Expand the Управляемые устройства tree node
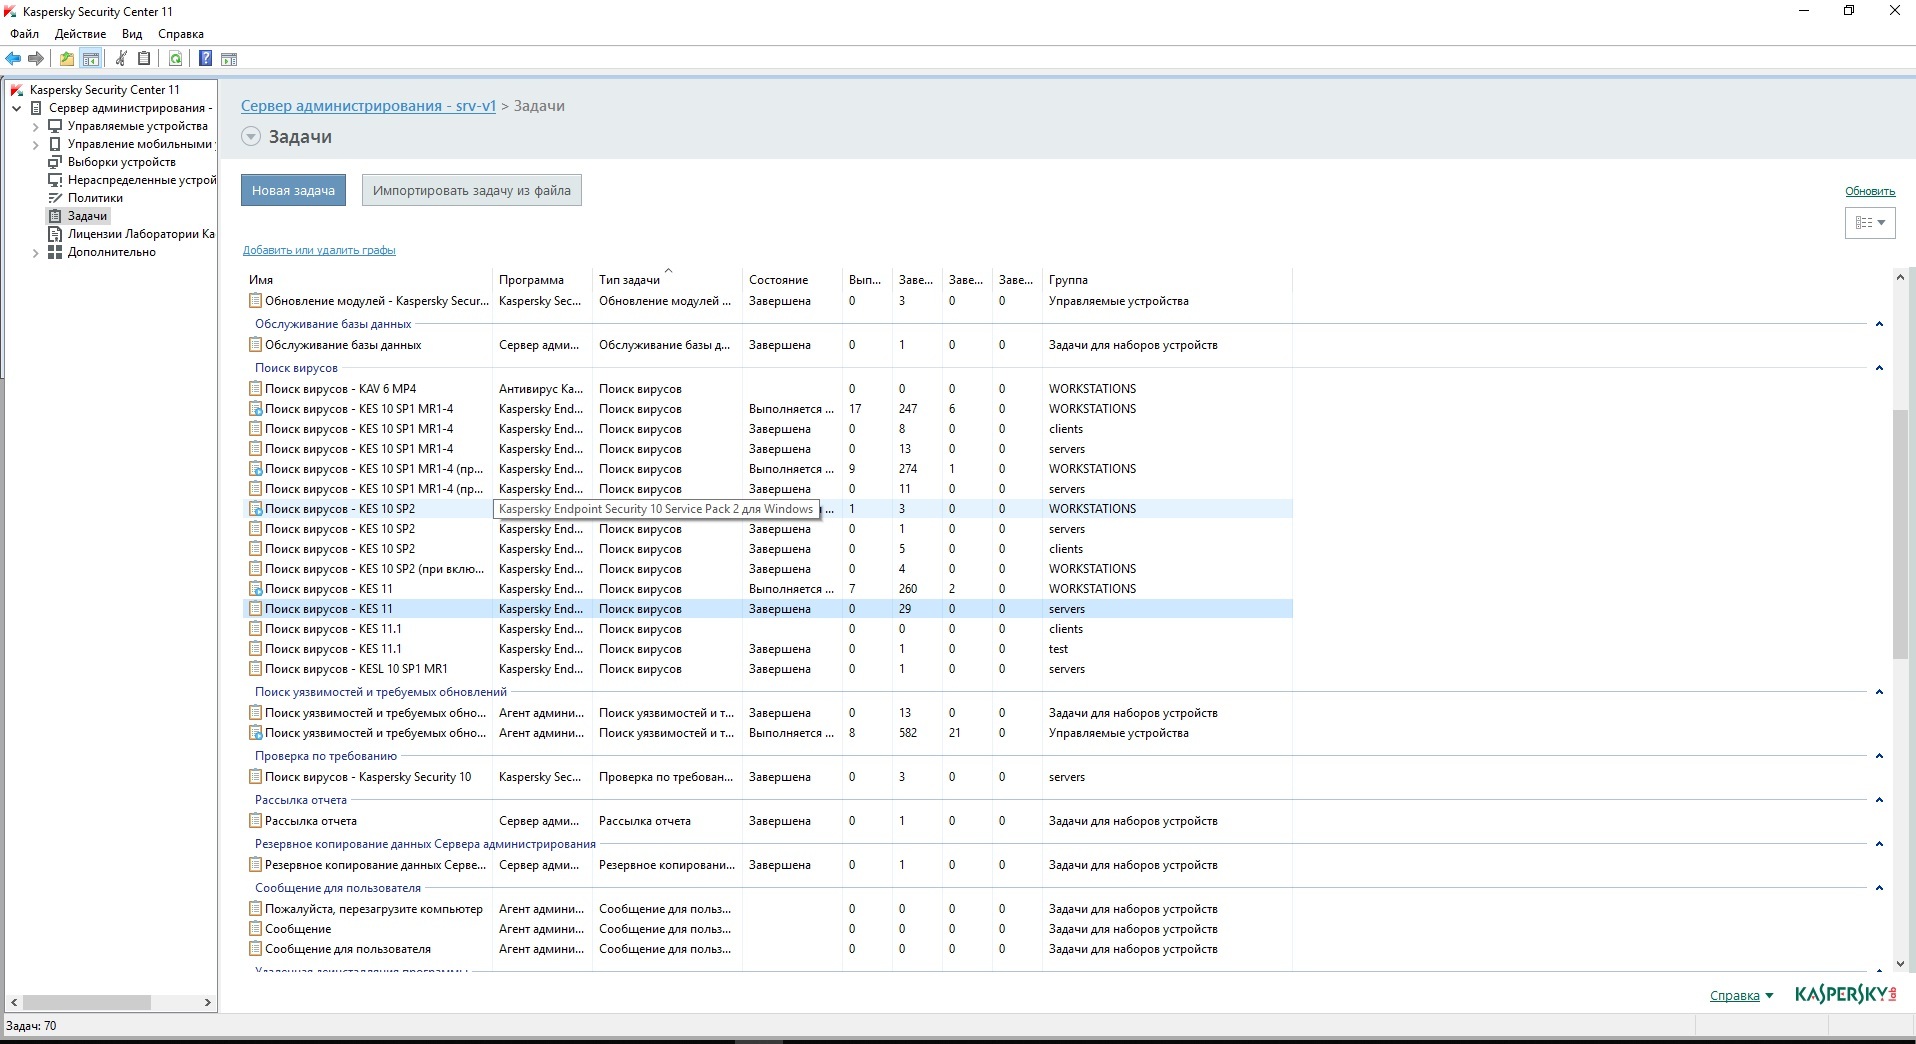Viewport: 1916px width, 1044px height. (36, 127)
